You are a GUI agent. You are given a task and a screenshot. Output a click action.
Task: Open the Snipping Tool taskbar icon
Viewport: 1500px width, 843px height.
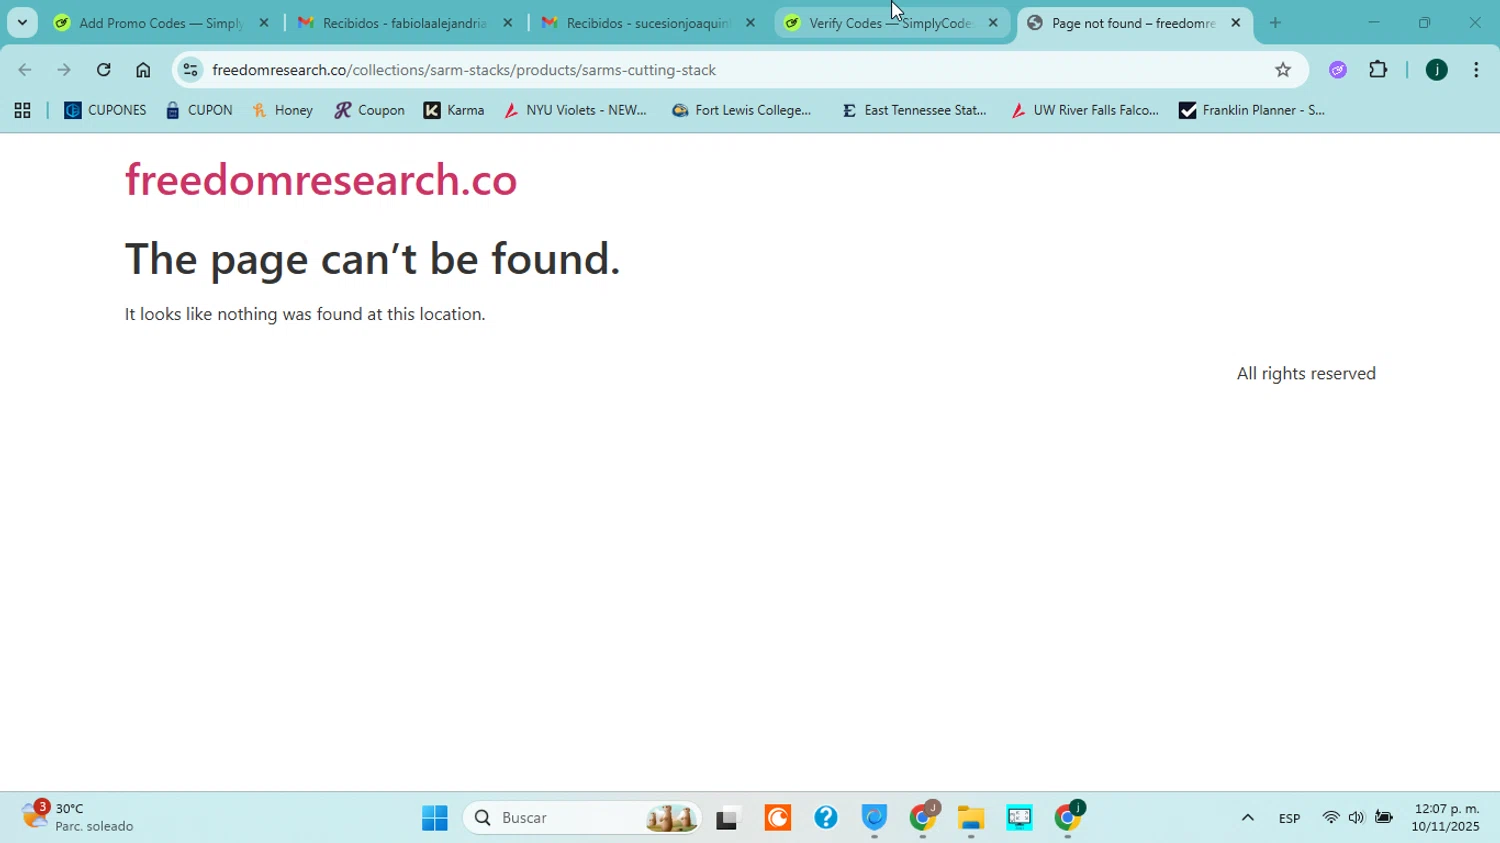tap(1020, 818)
